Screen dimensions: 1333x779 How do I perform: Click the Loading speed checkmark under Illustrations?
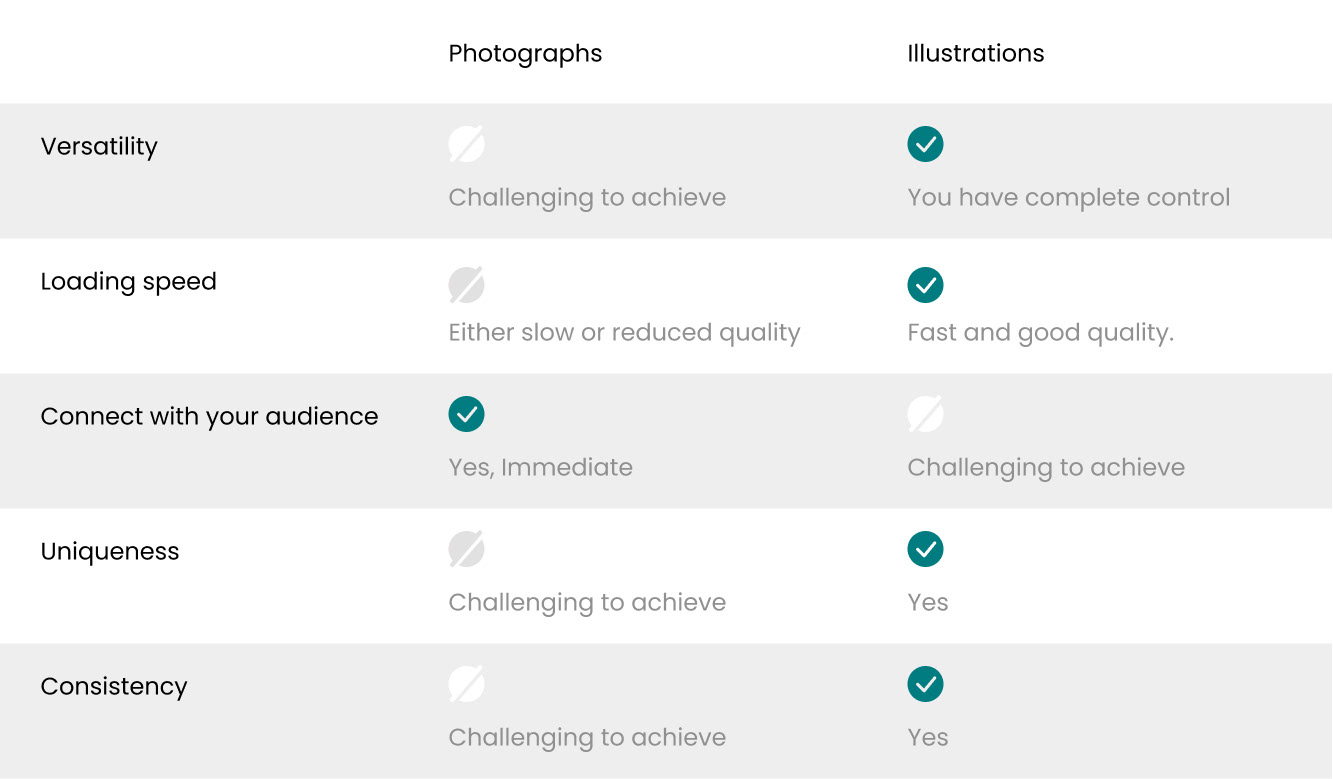925,285
